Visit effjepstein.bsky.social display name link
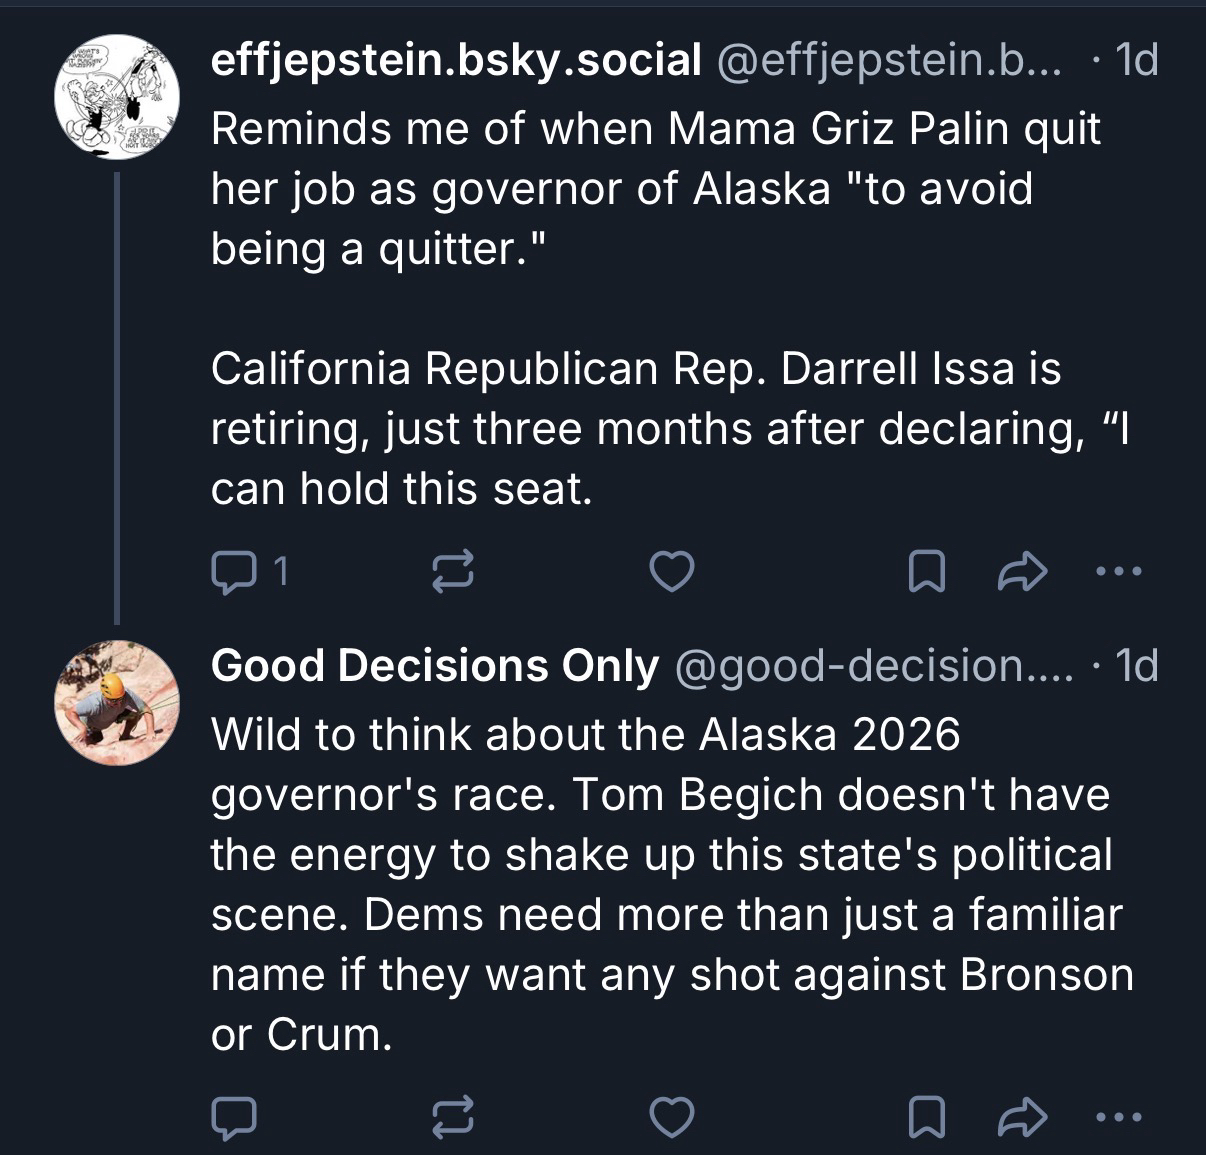This screenshot has height=1155, width=1206. pyautogui.click(x=456, y=61)
